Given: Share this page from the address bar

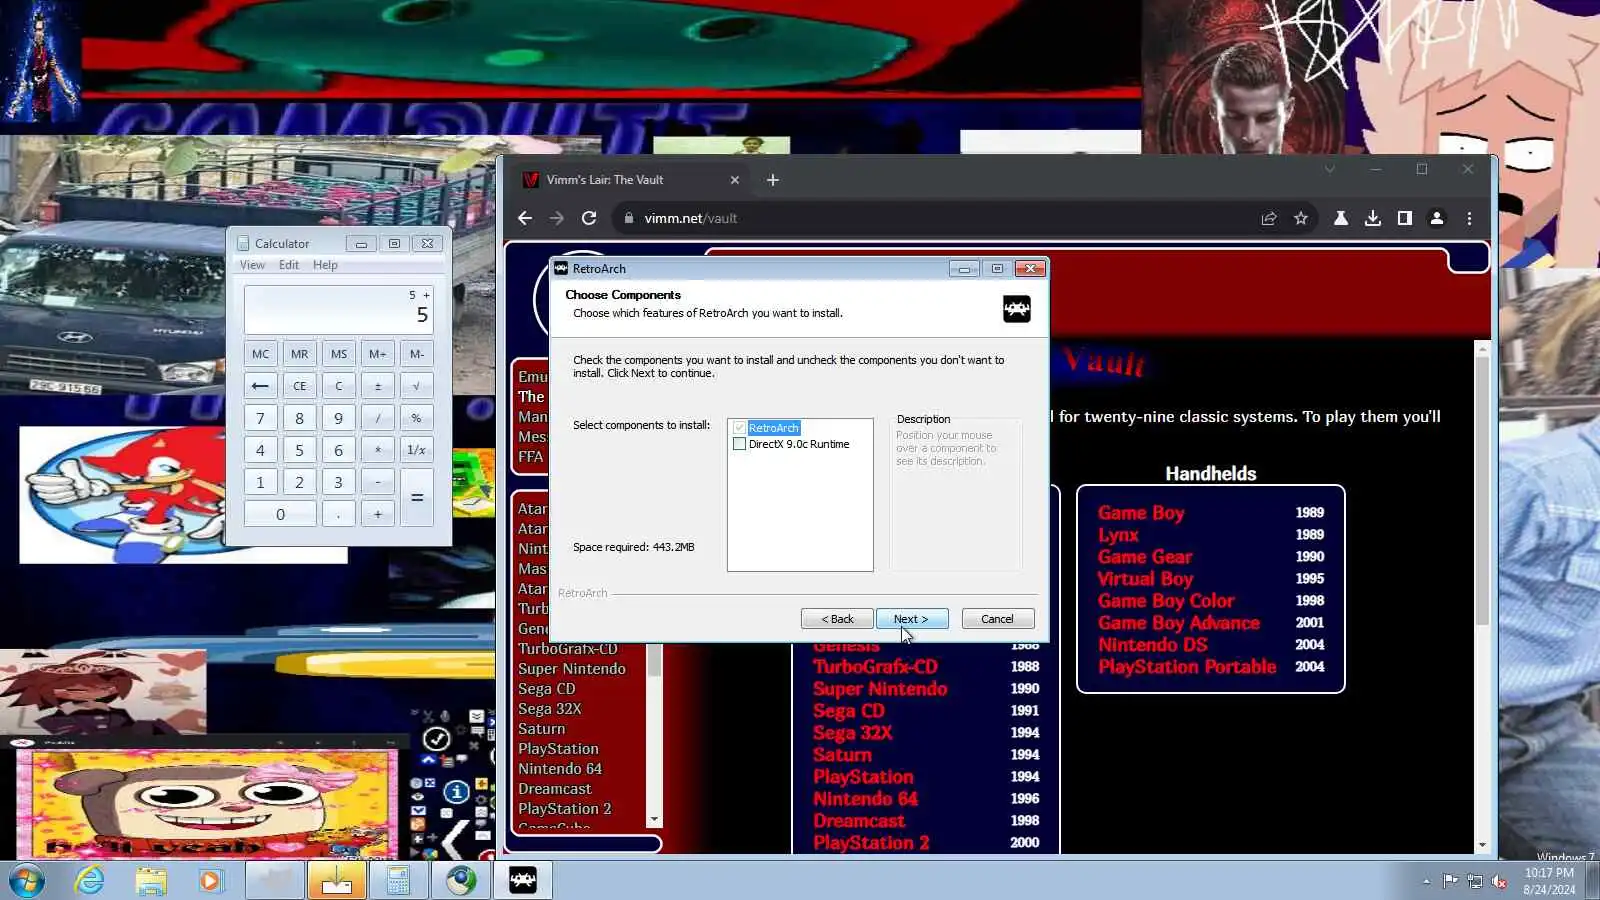Looking at the screenshot, I should coord(1269,218).
